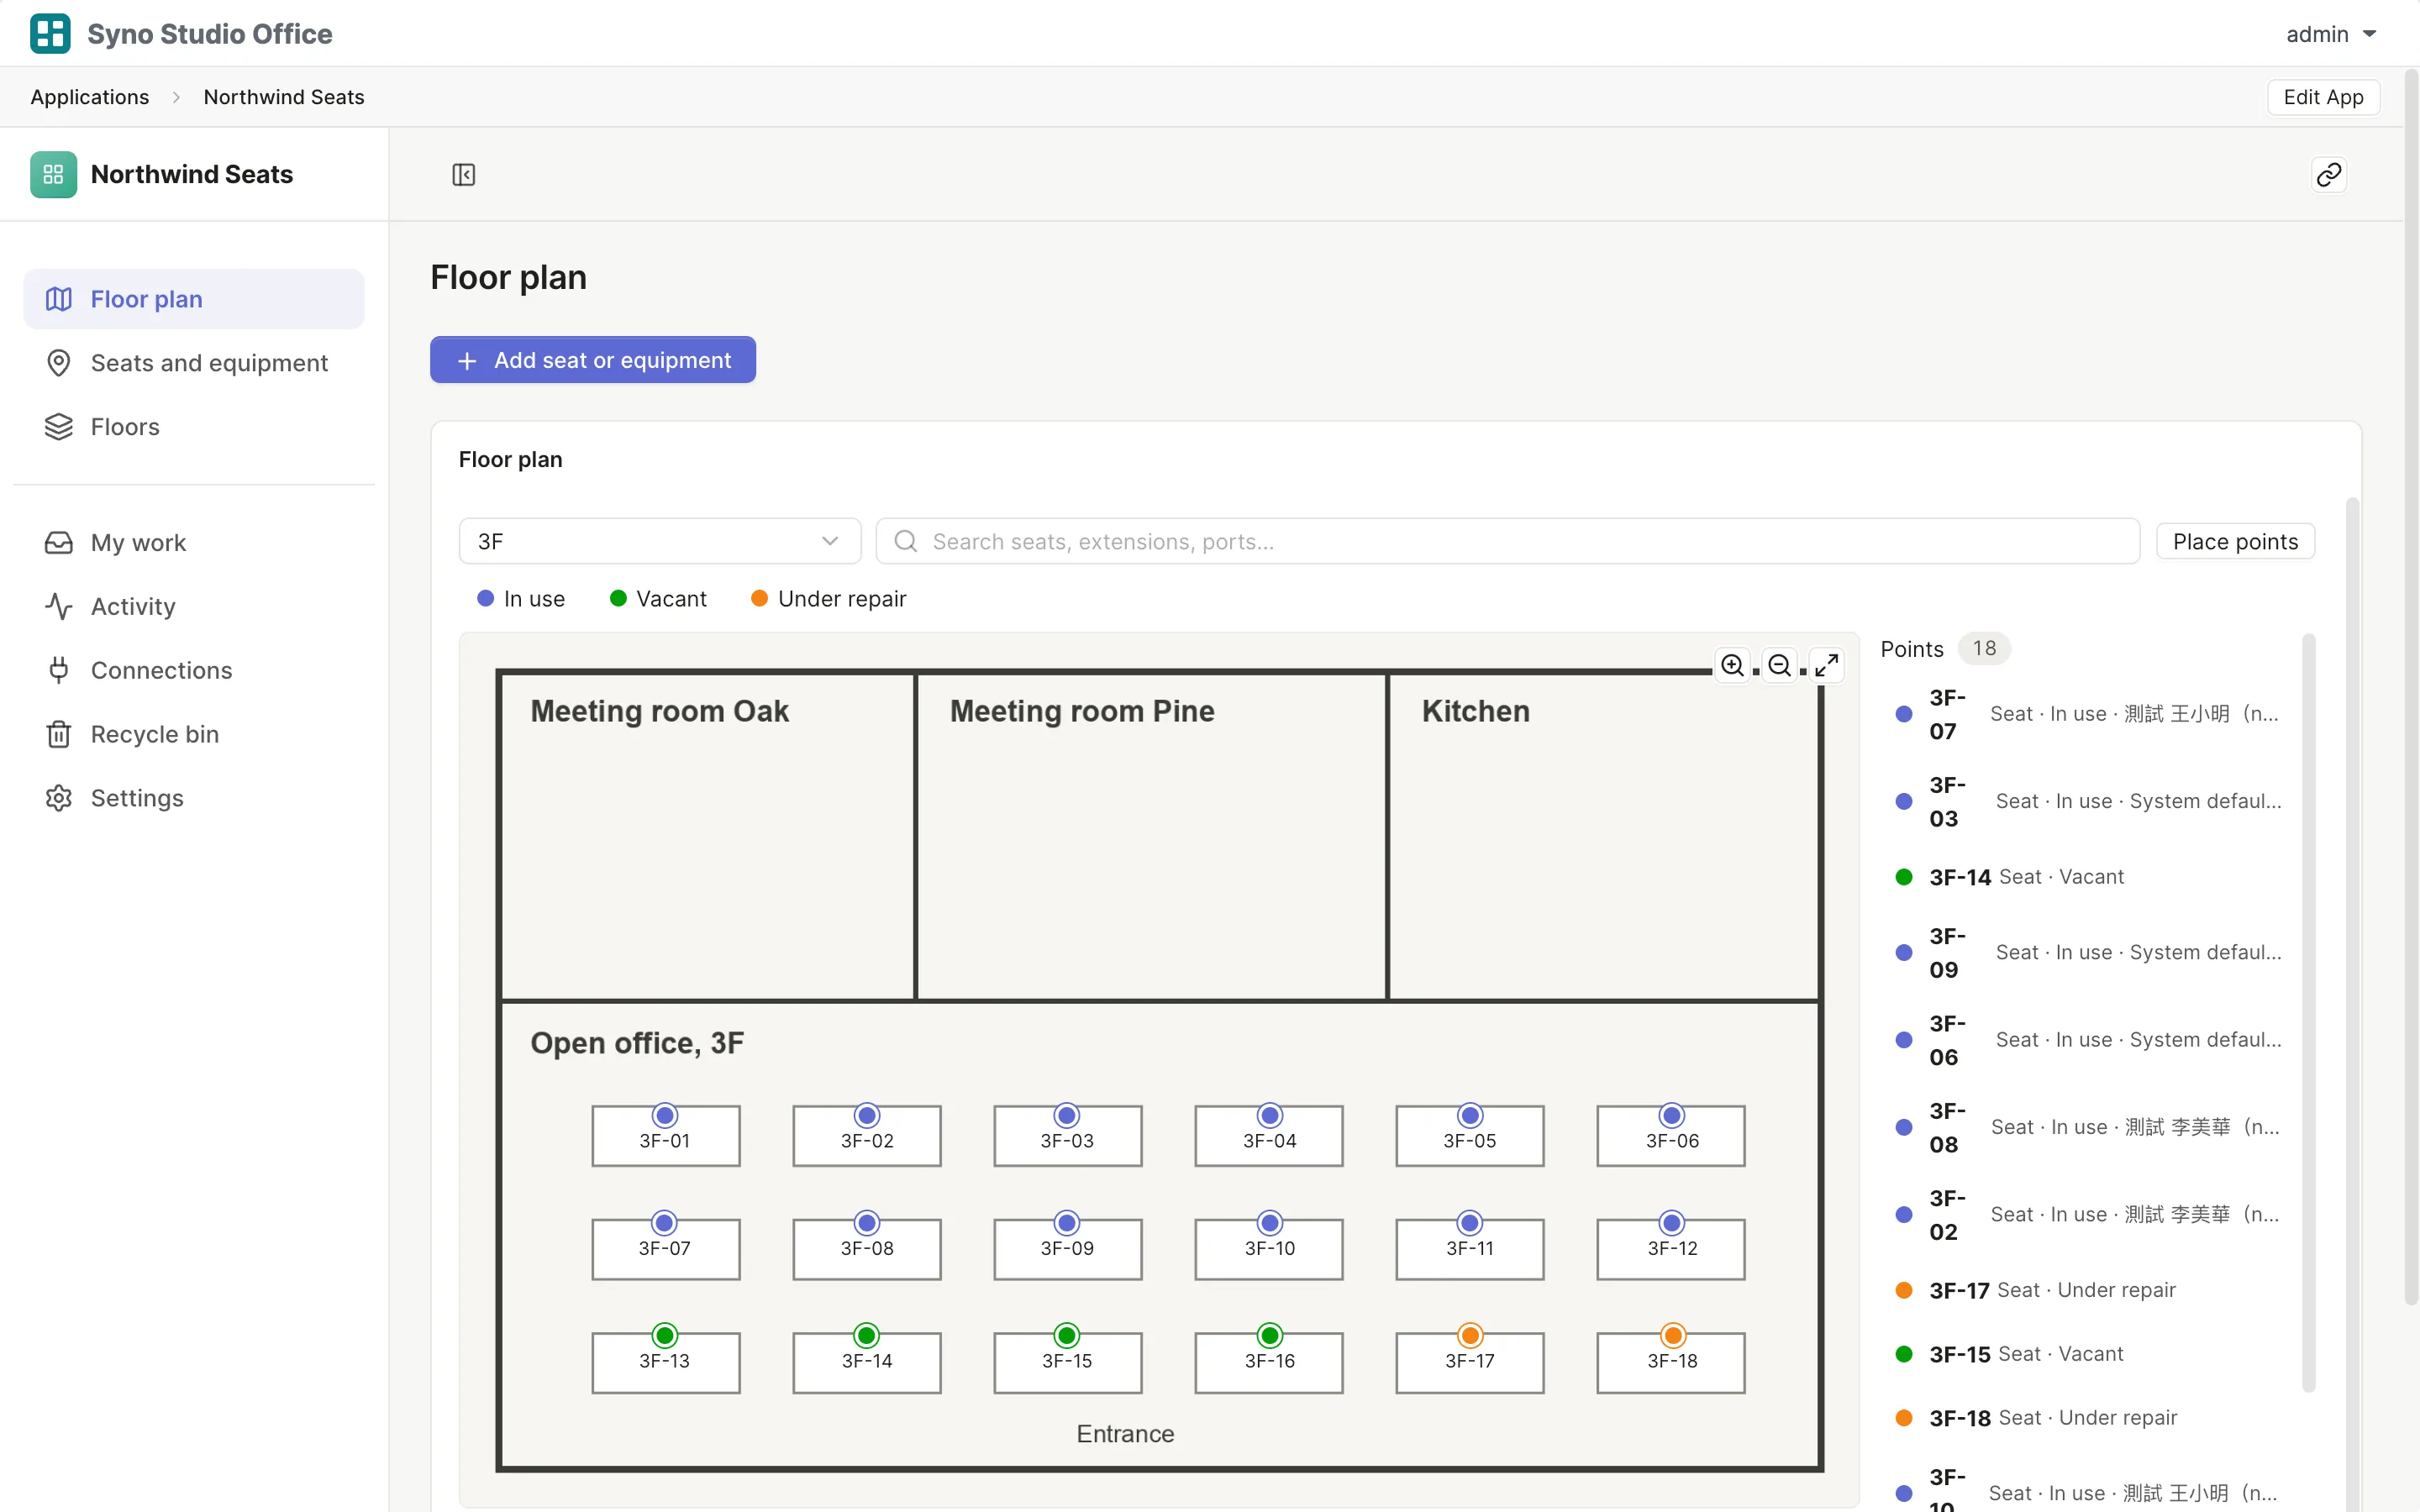Select seat marker 3F-08 on the map
Viewport: 2420px width, 1512px height.
867,1222
